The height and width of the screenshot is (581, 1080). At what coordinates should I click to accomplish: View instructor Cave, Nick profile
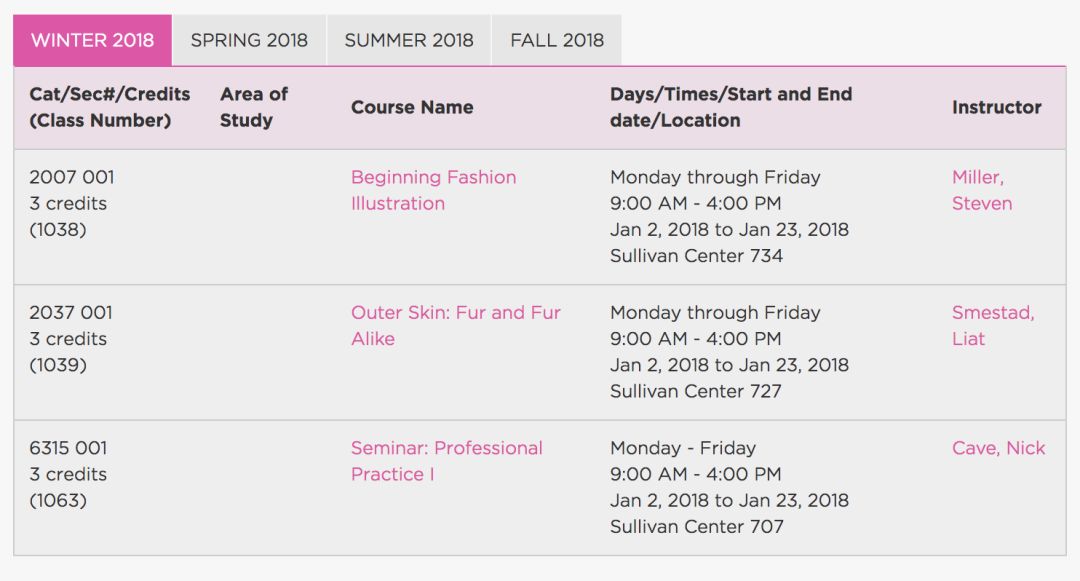[998, 448]
